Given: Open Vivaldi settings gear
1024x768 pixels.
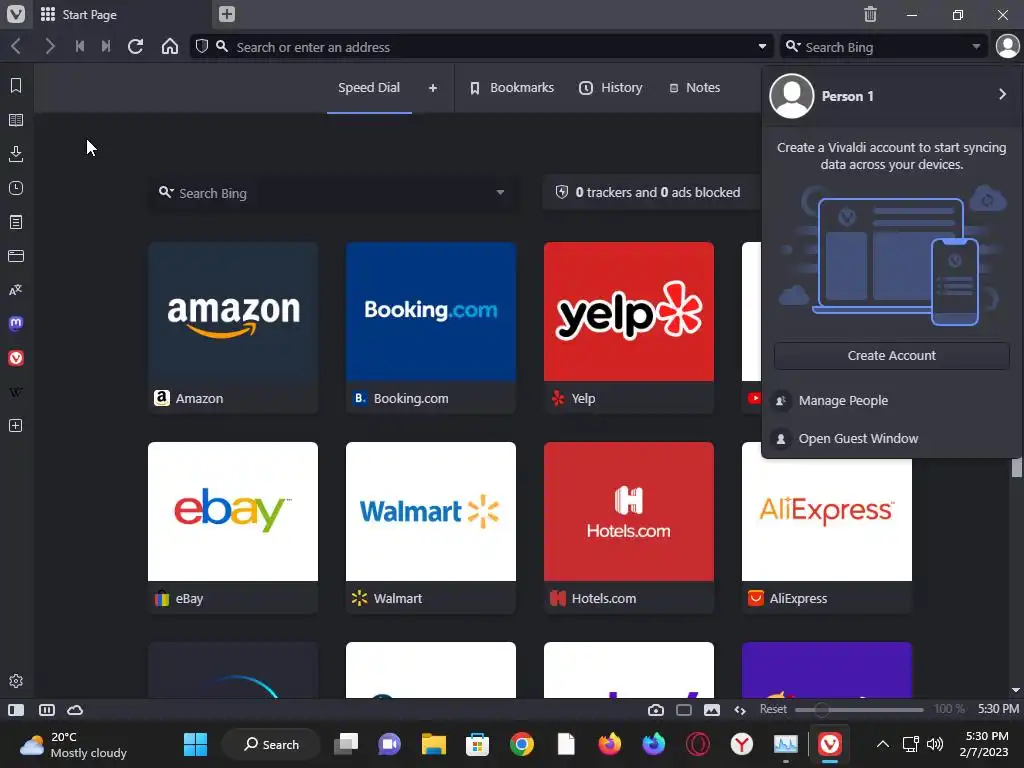Looking at the screenshot, I should coord(16,680).
